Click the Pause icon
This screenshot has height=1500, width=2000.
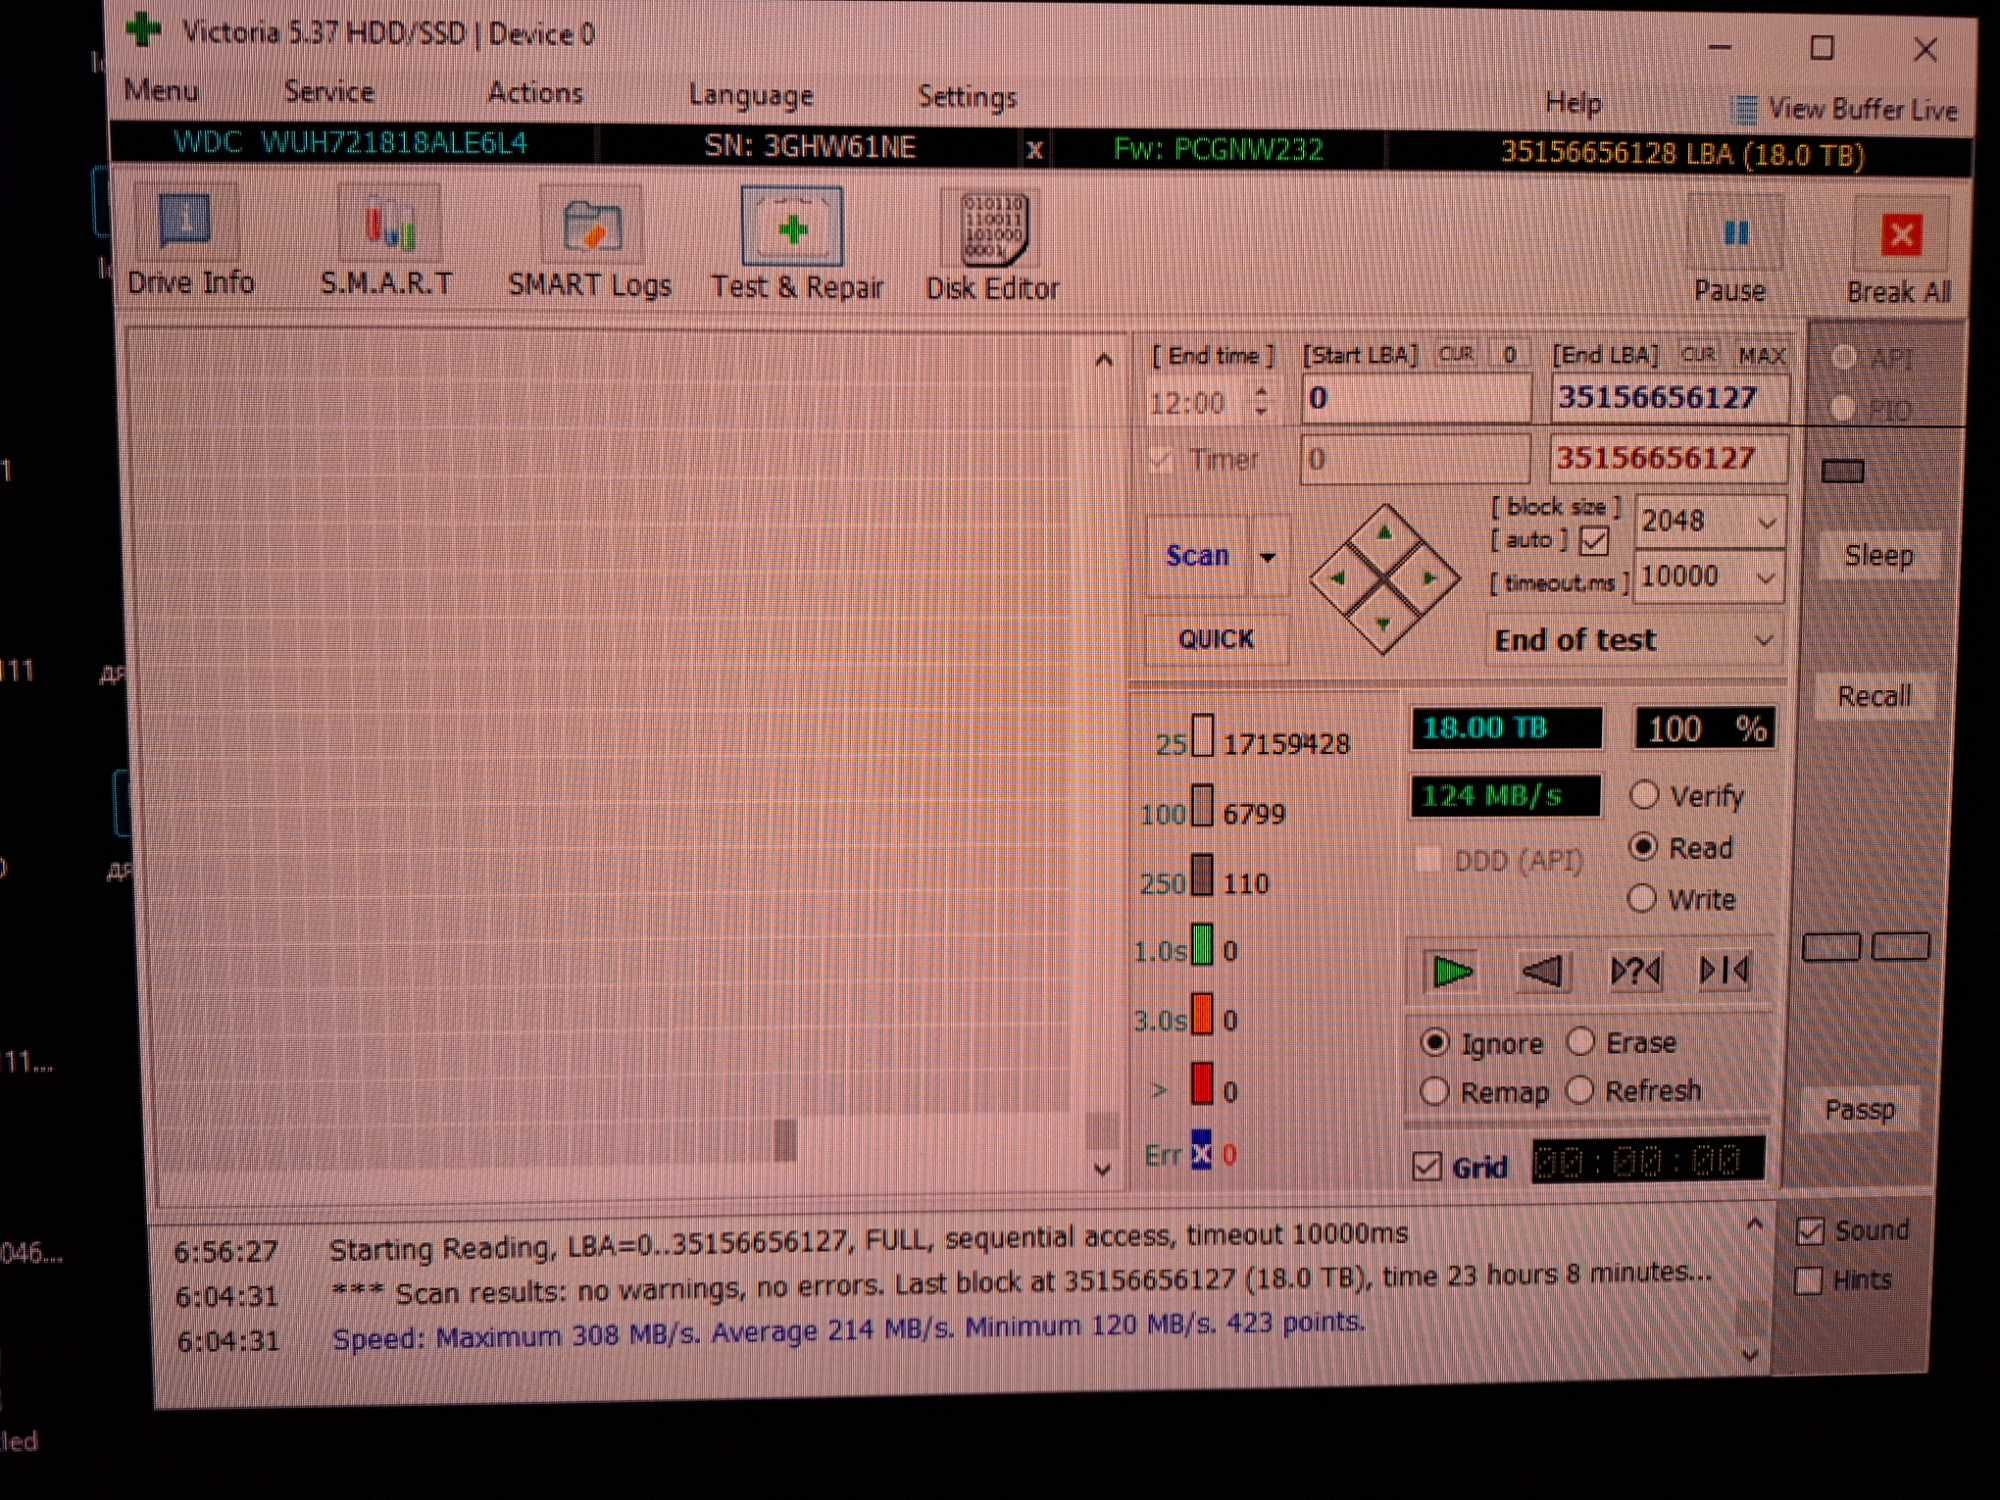(x=1735, y=235)
